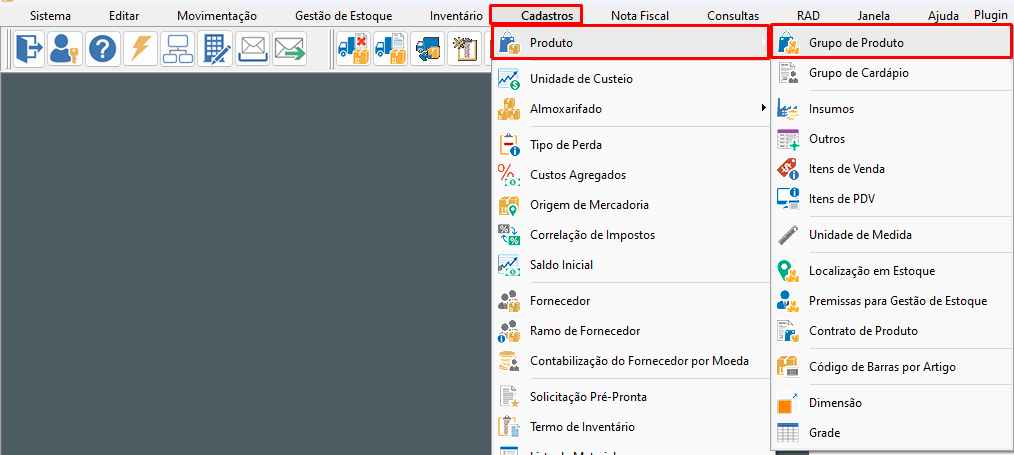
Task: Expand the Almoxarifado submenu arrow
Action: [x=764, y=109]
